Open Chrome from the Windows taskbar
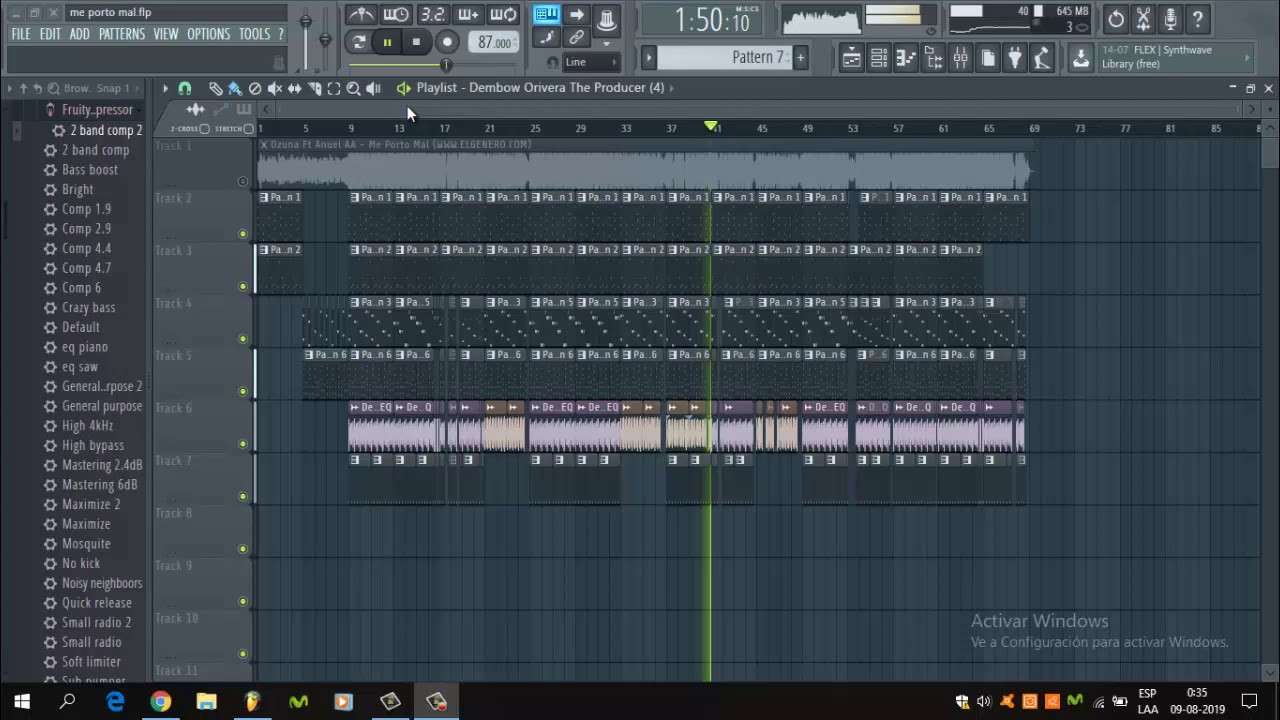Screen dimensions: 1280x720 (161, 702)
